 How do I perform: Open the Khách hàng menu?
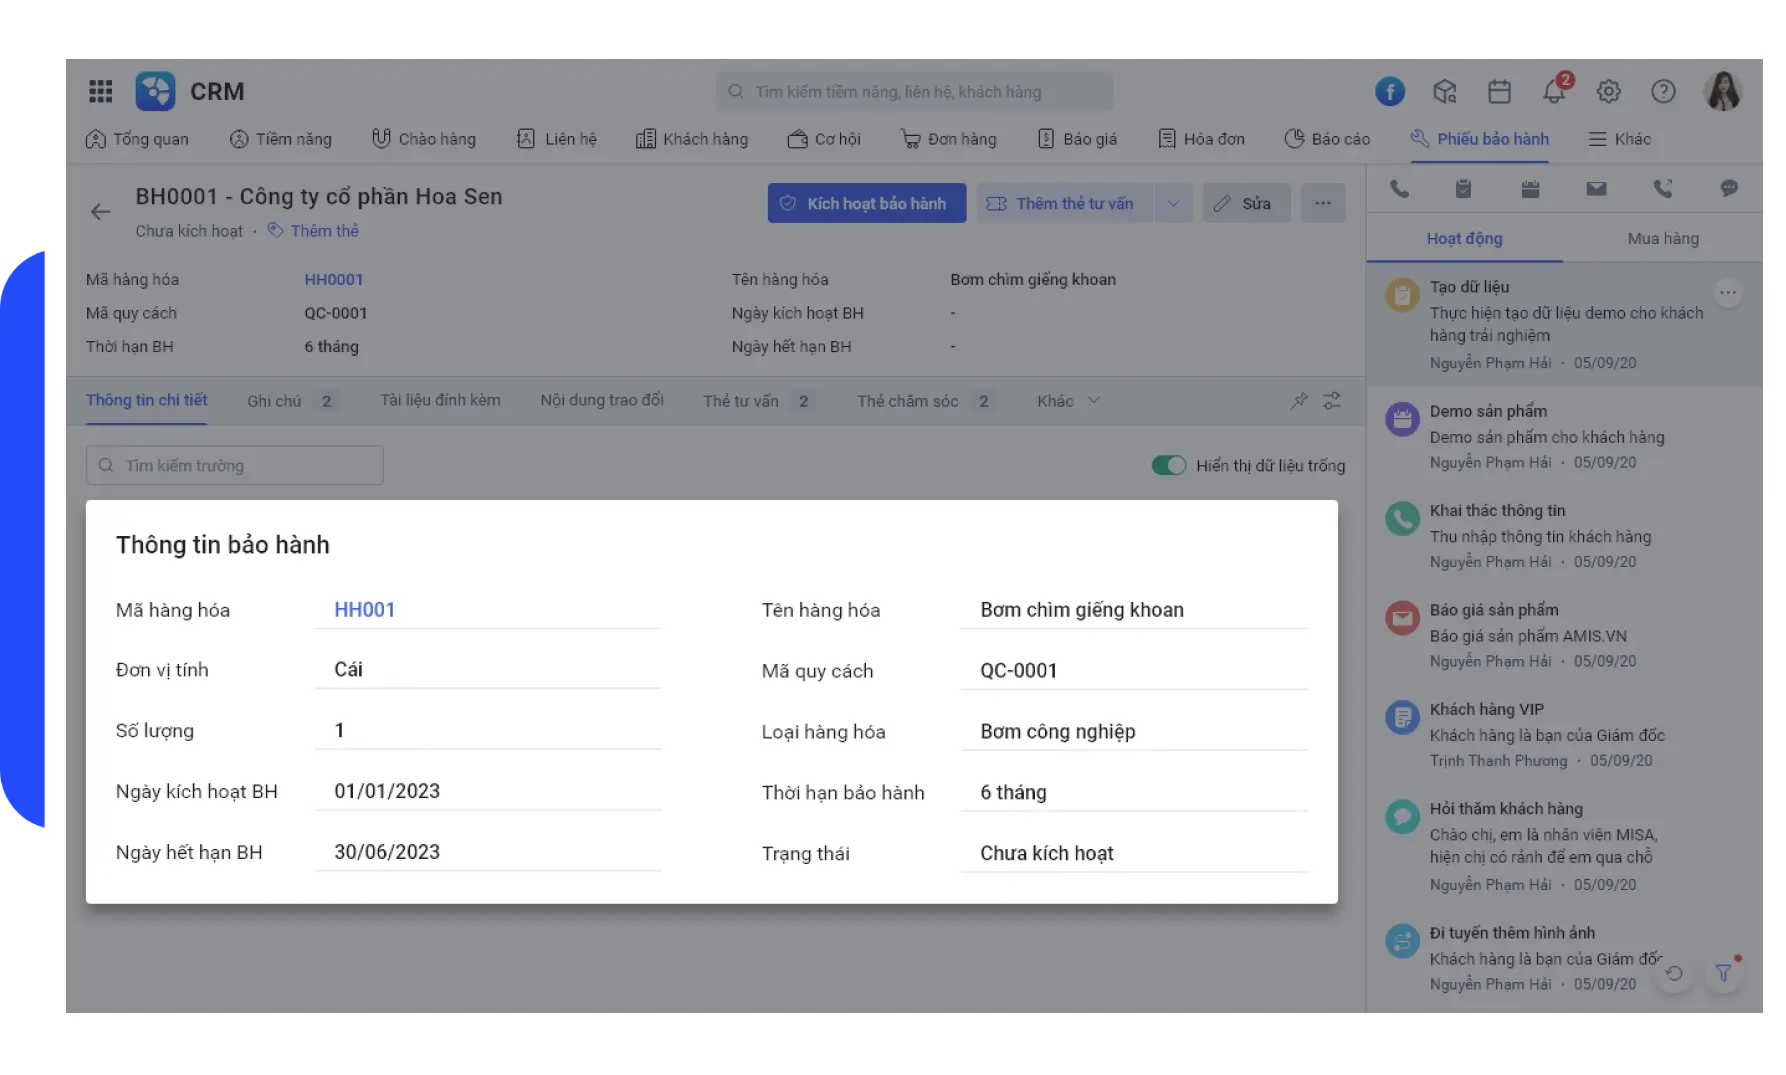692,139
